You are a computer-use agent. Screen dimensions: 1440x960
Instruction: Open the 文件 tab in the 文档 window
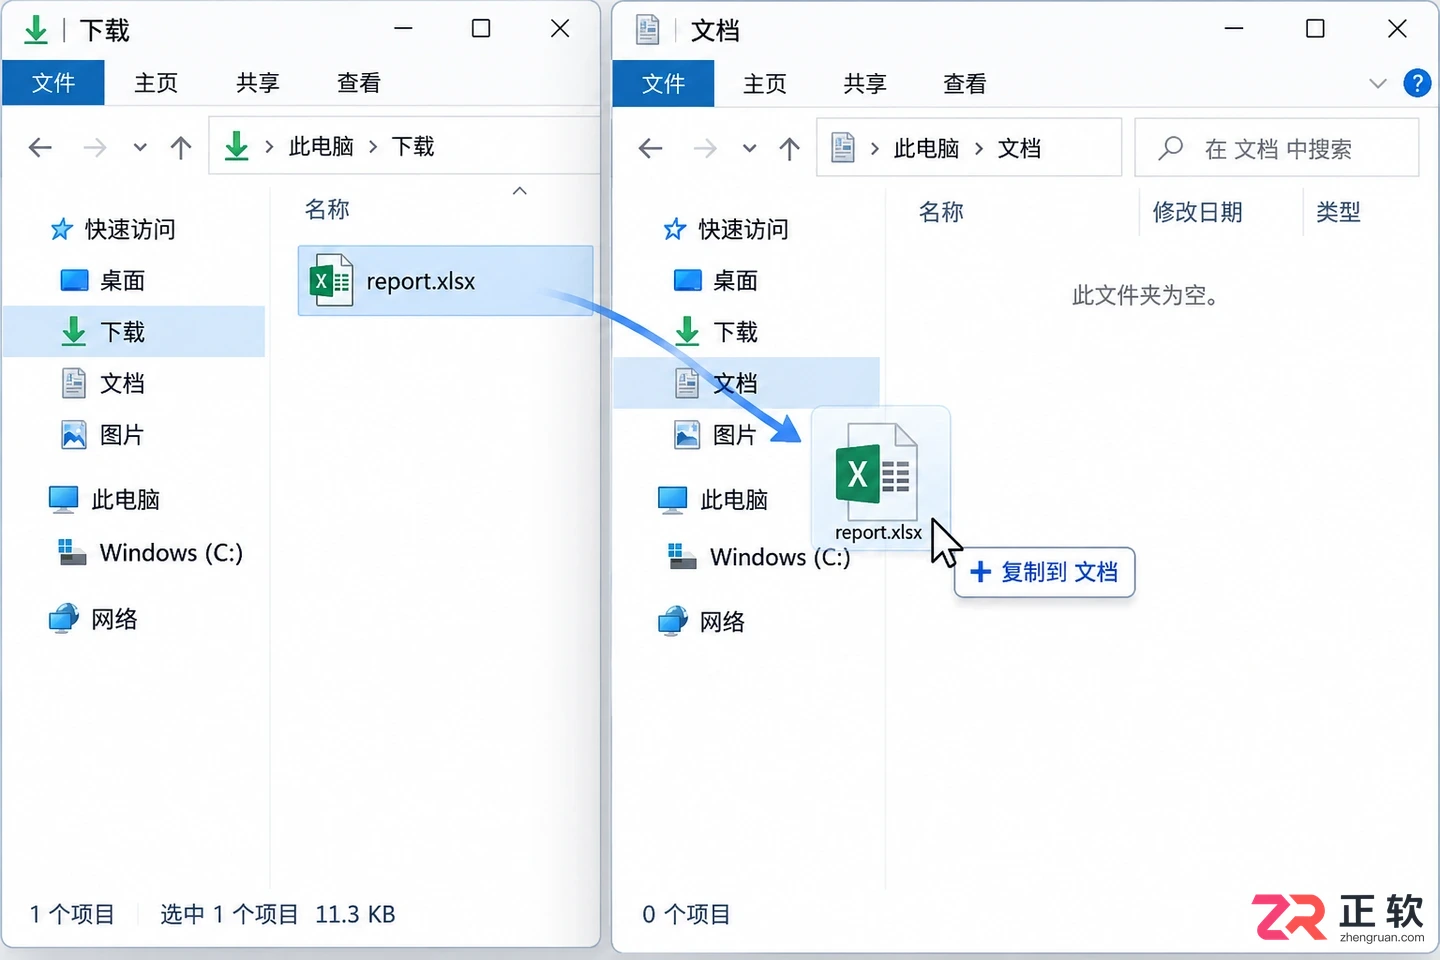(664, 83)
